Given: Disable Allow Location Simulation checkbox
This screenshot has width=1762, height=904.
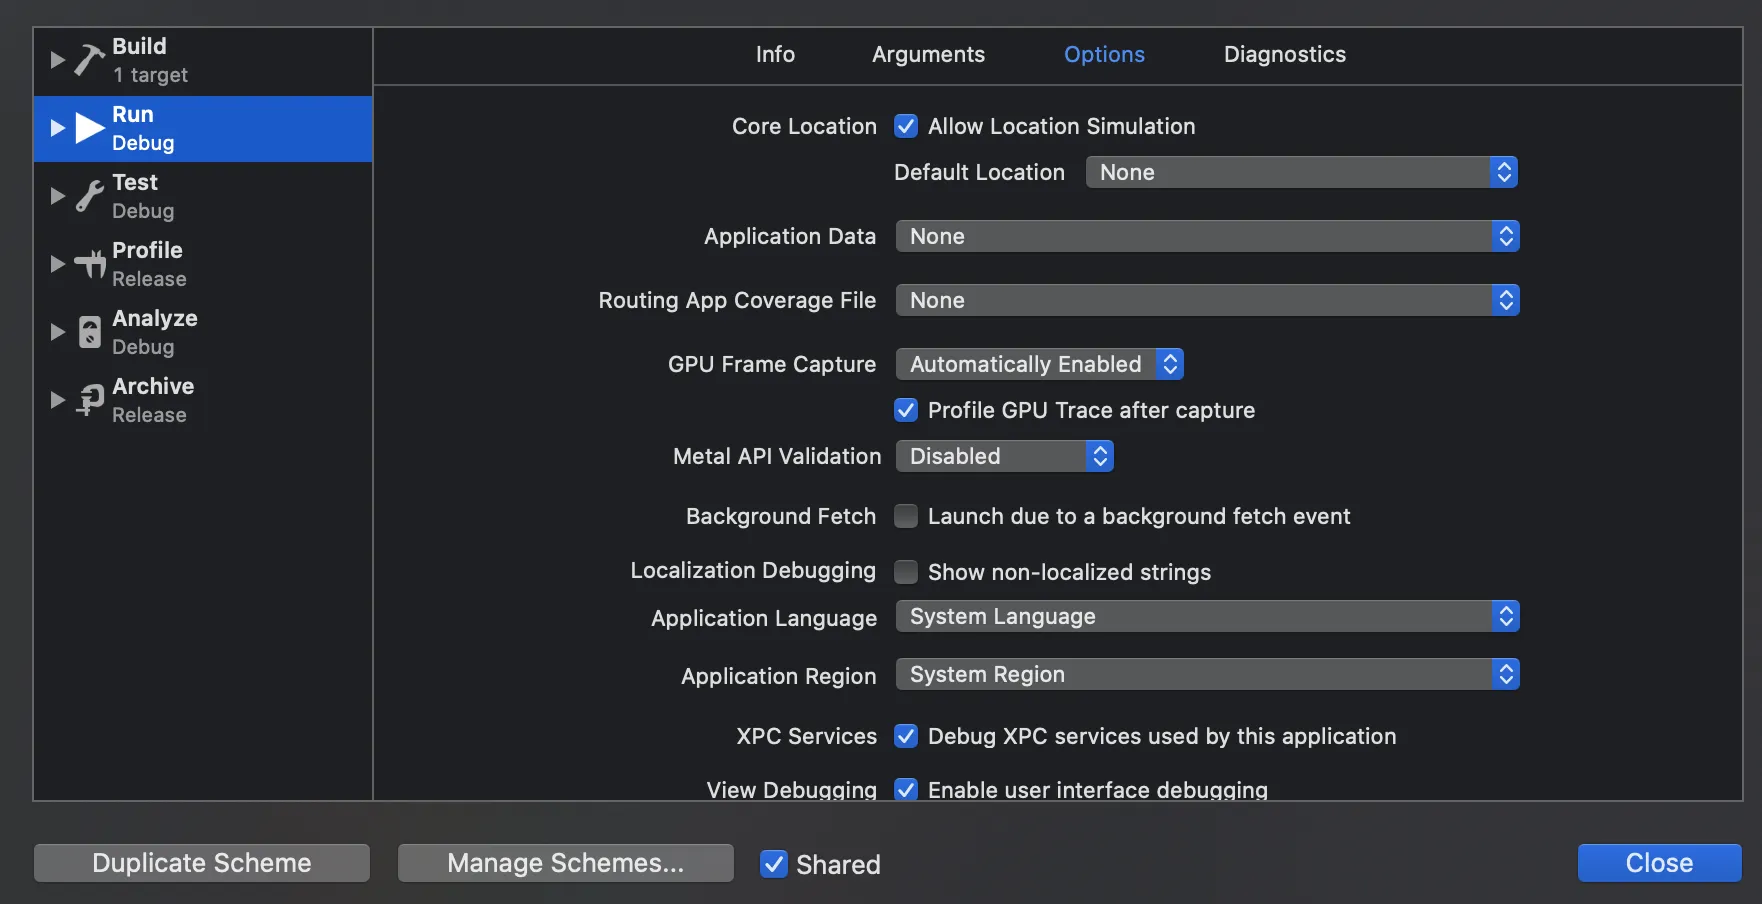Looking at the screenshot, I should (906, 126).
